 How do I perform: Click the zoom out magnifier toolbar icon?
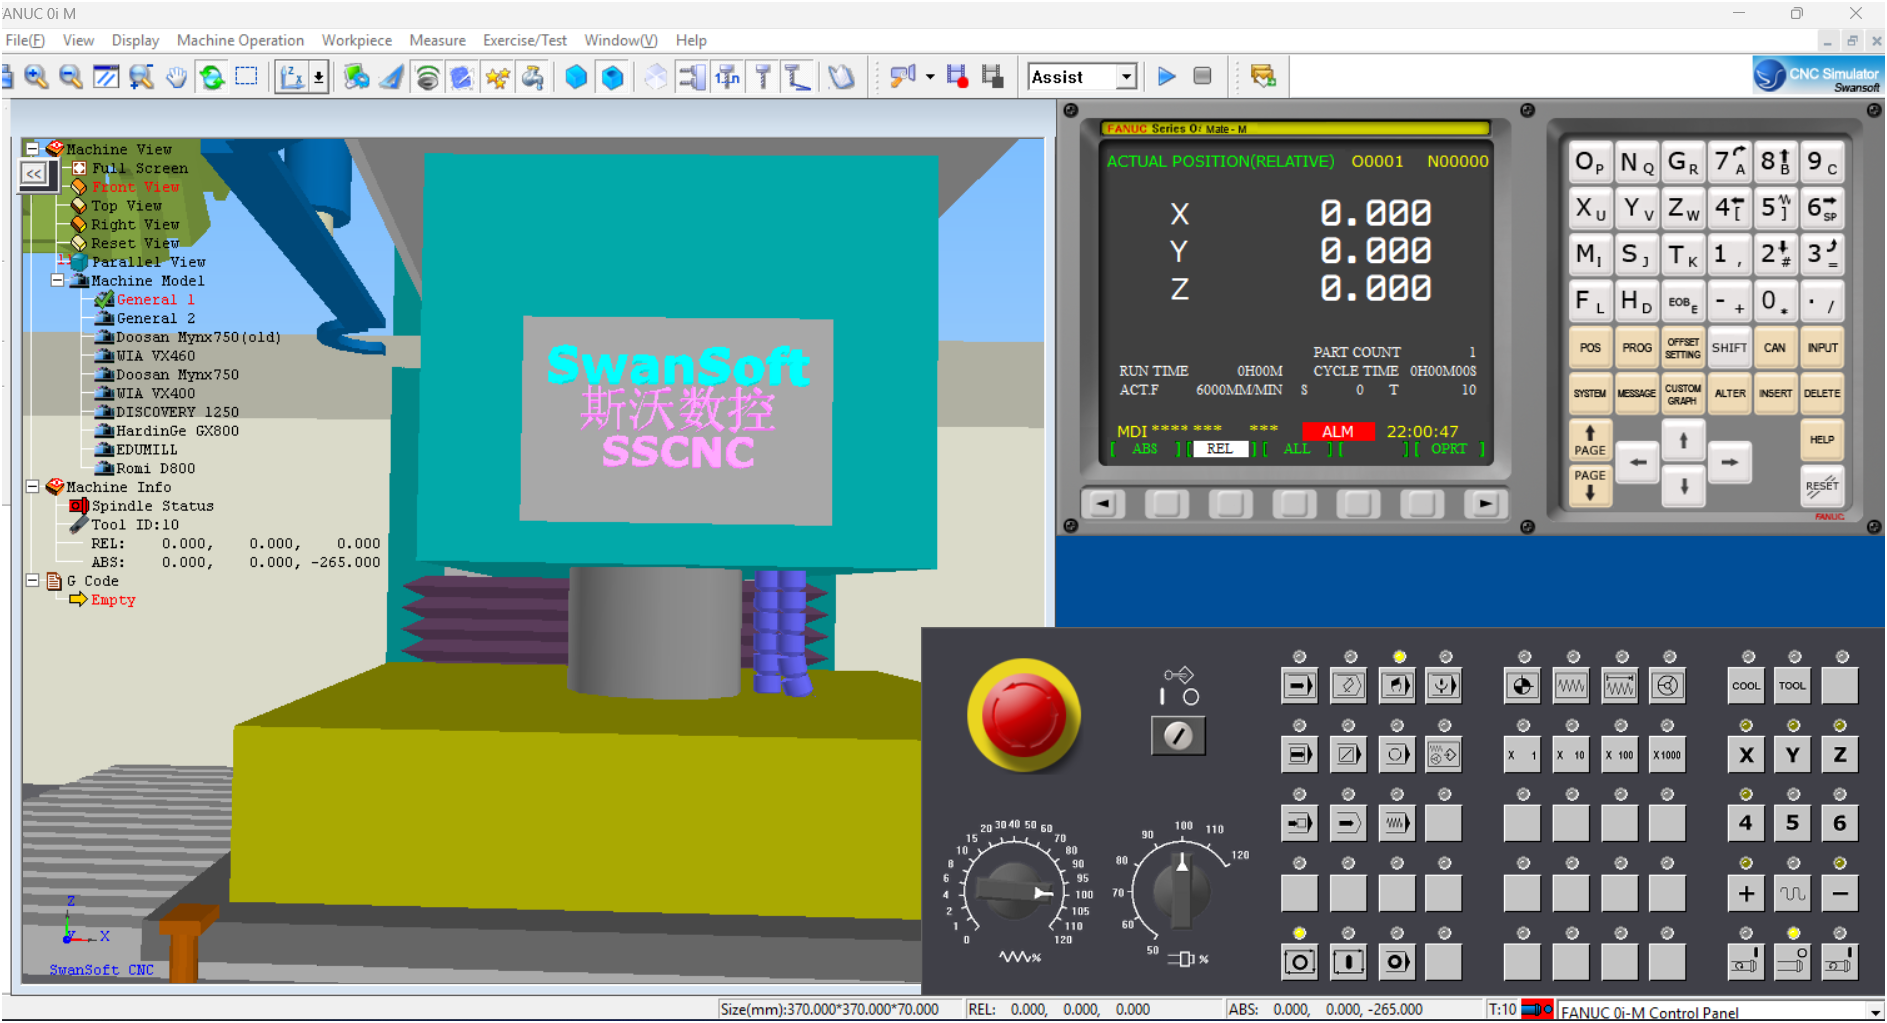click(x=70, y=77)
